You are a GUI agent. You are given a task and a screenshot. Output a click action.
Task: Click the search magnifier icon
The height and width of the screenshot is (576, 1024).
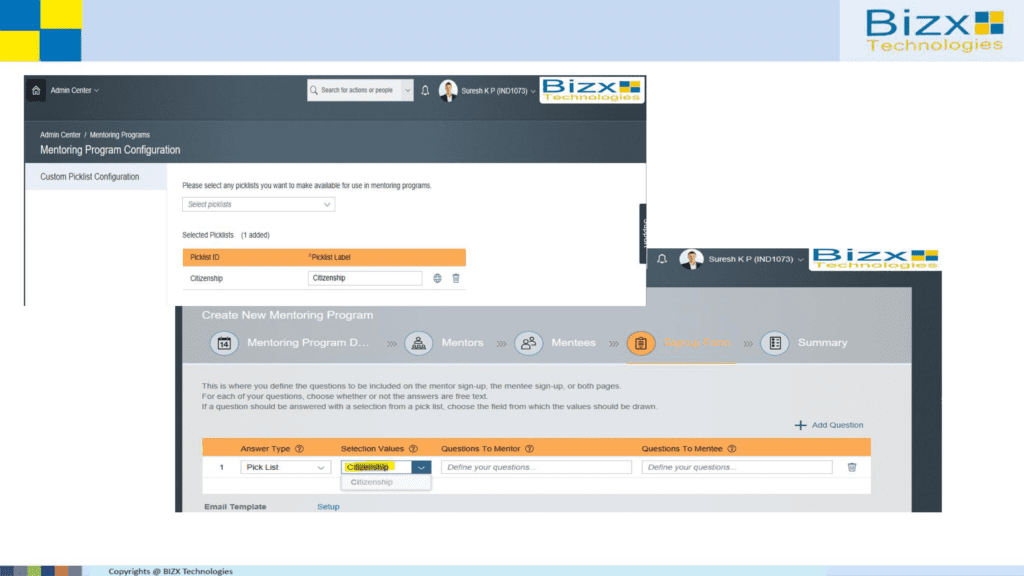314,90
